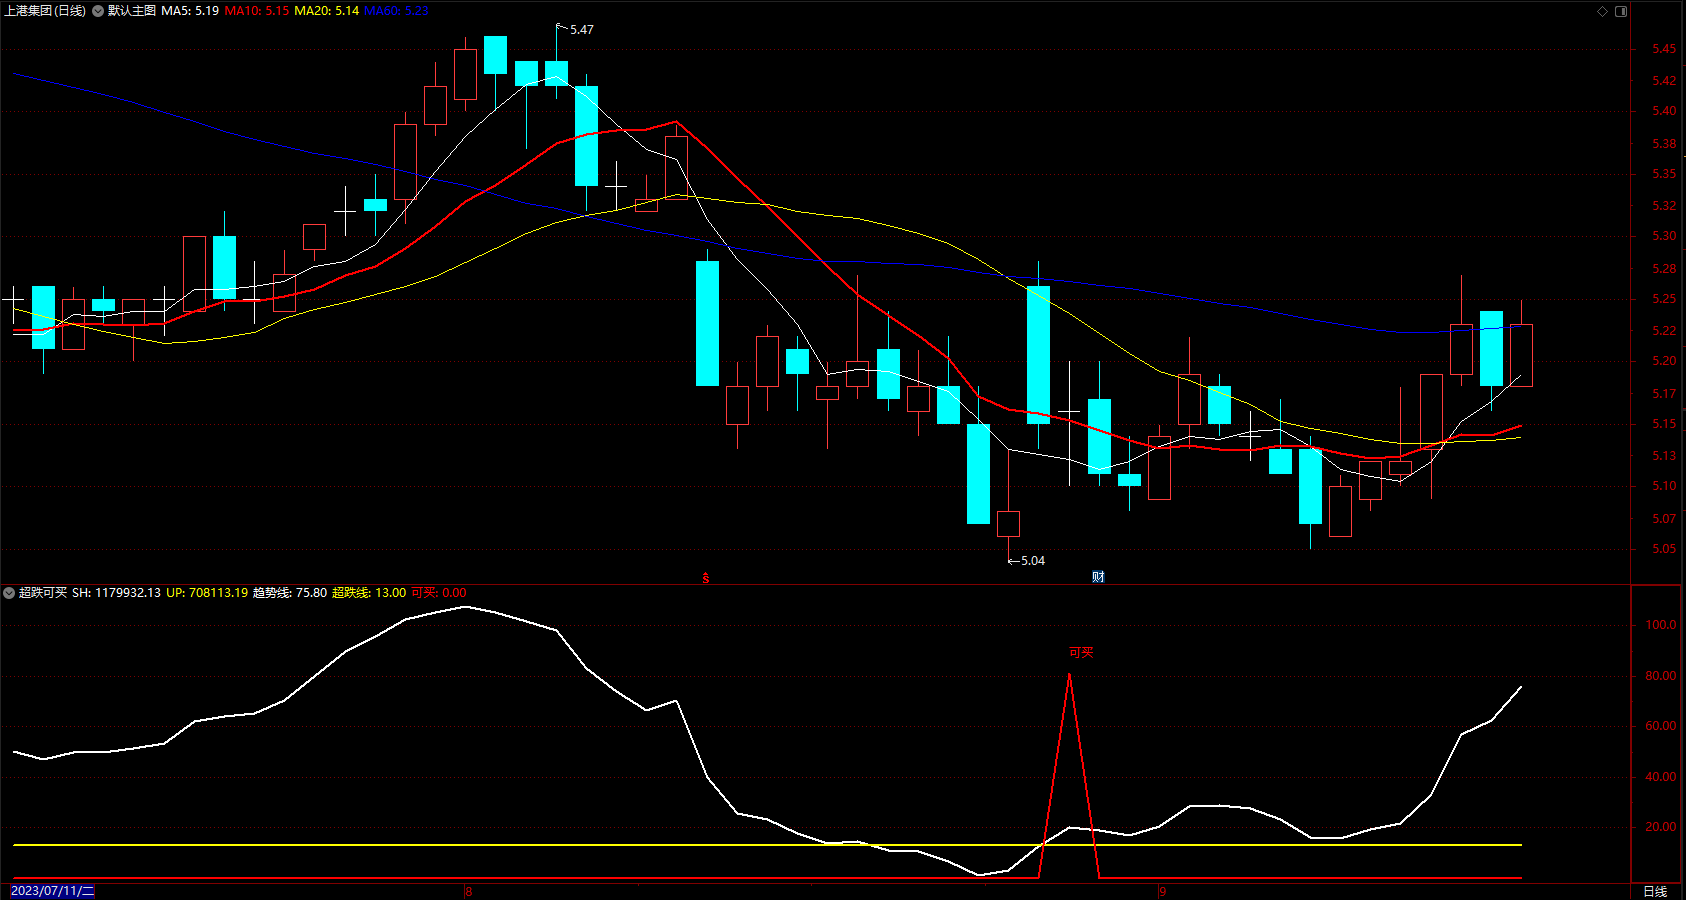
Task: Click the MA5: 5.19 indicator label
Action: point(190,11)
